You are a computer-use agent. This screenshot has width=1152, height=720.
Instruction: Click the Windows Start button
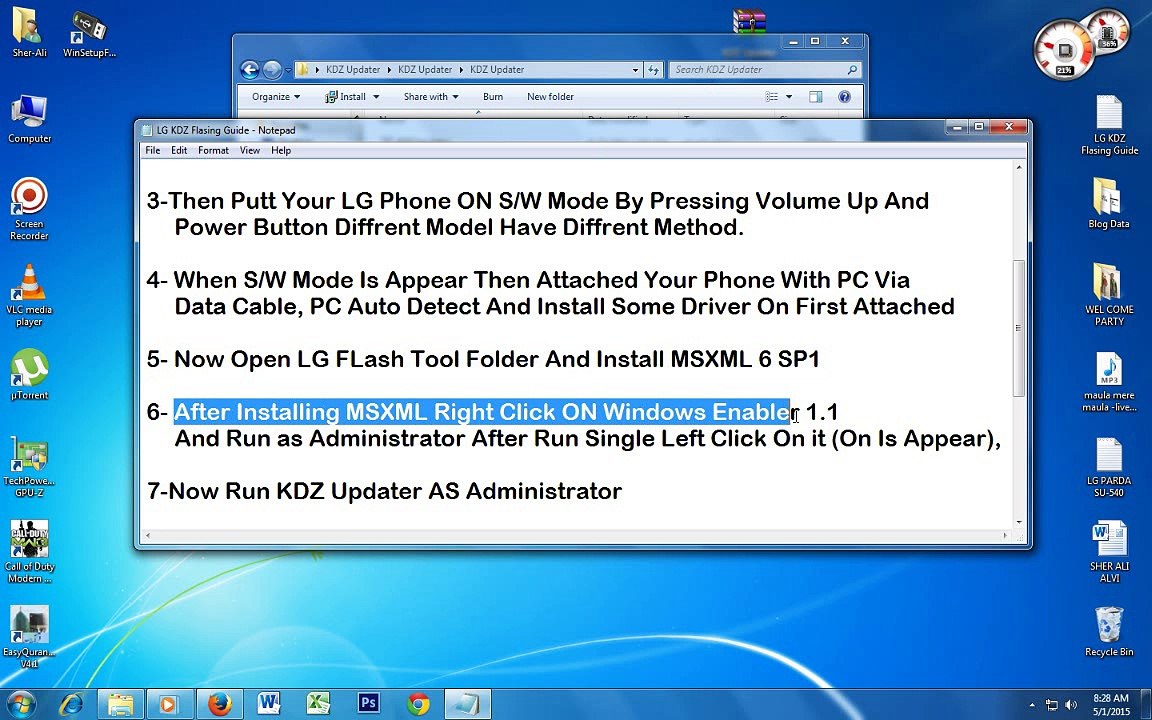click(x=21, y=704)
